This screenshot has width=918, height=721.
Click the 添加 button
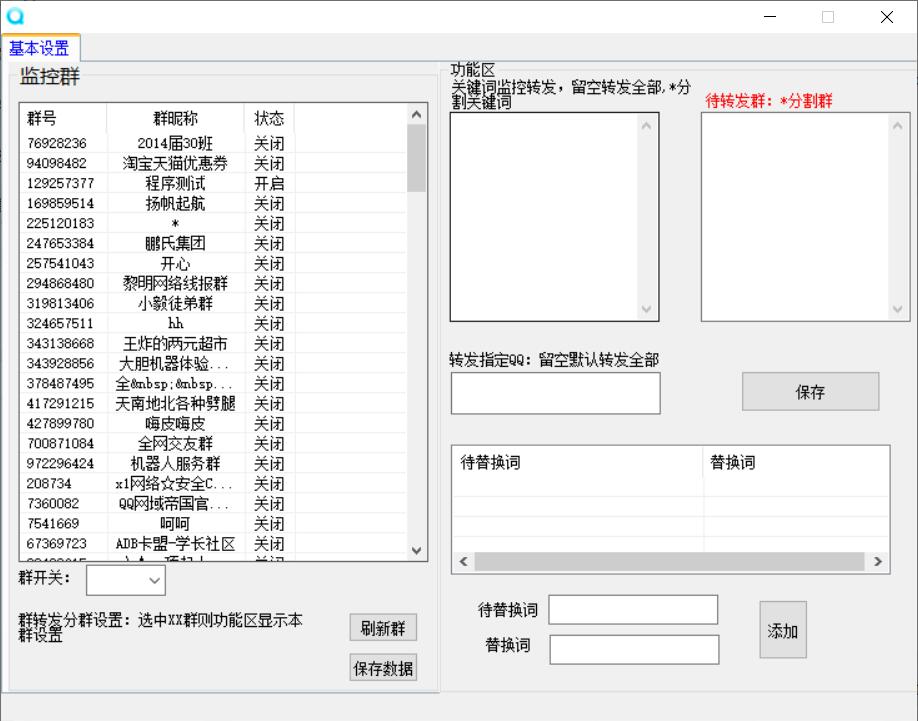[783, 630]
